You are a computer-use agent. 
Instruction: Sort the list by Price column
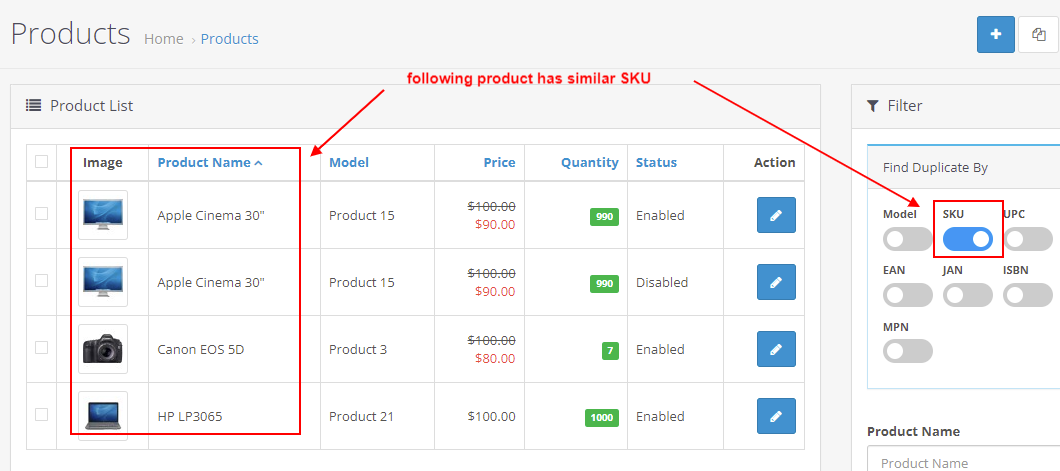[x=499, y=163]
